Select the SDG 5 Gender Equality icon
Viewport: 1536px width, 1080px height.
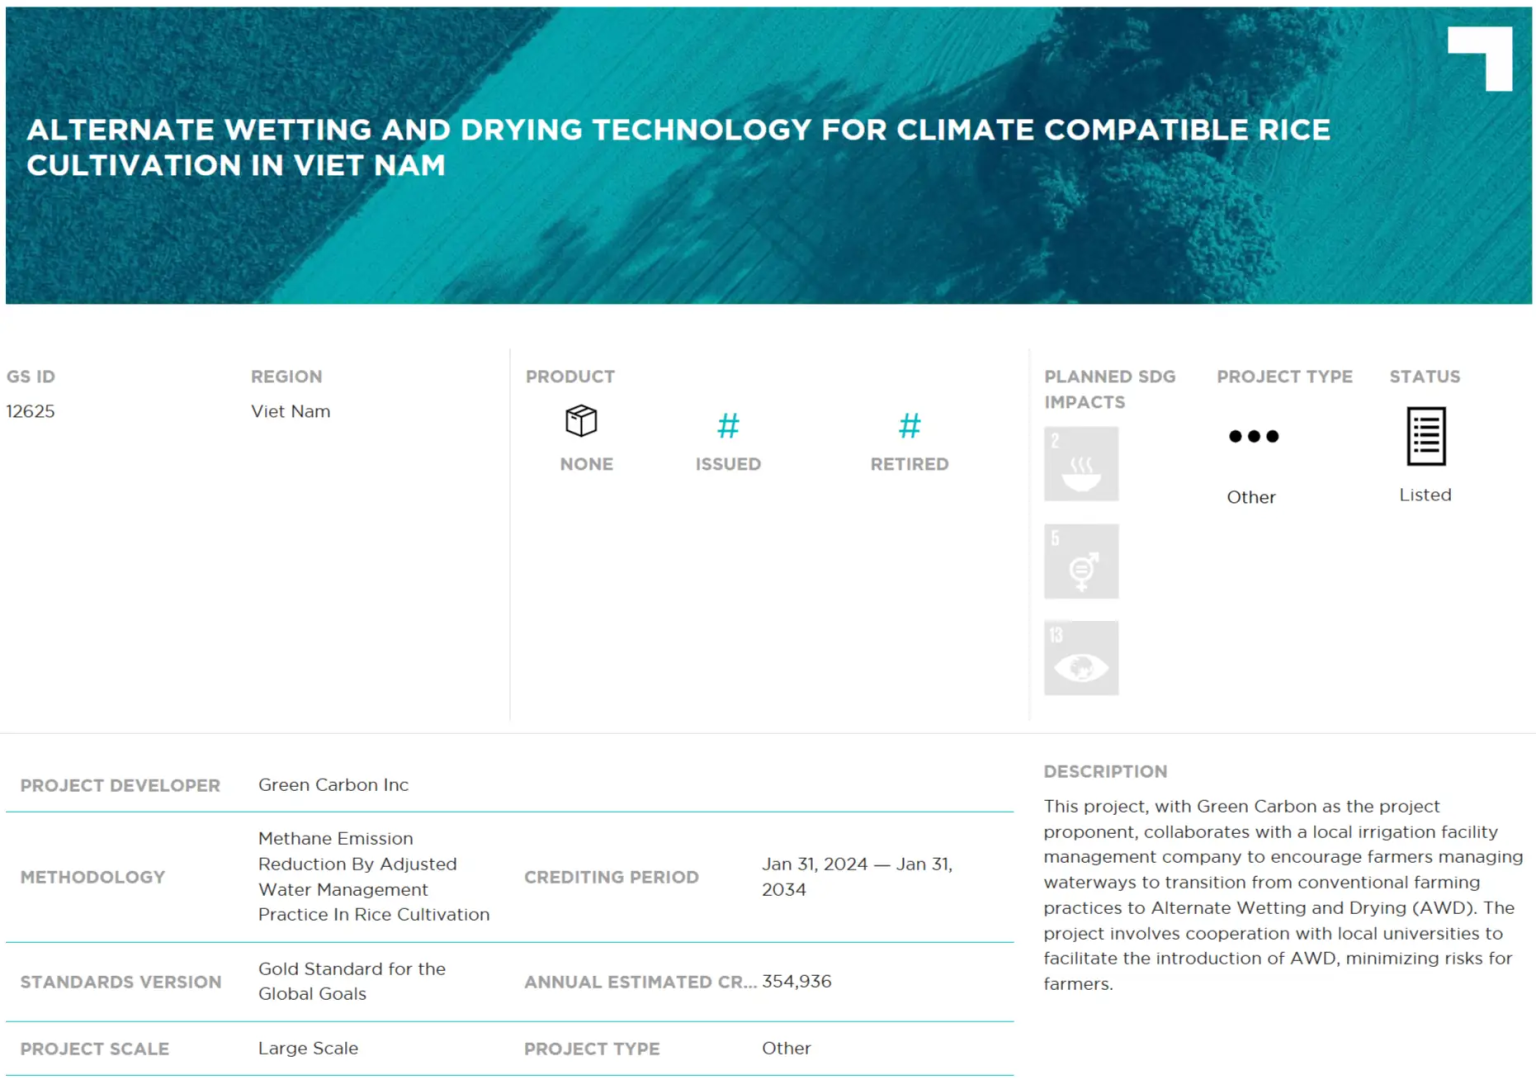[x=1081, y=561]
